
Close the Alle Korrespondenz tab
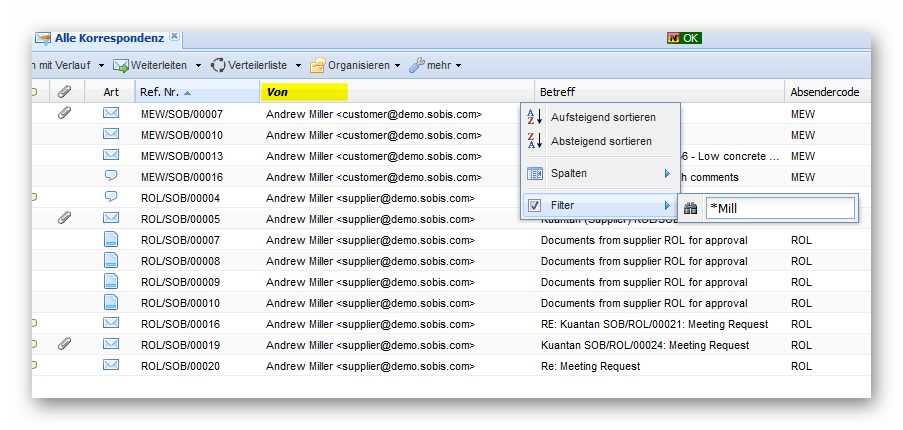point(174,36)
